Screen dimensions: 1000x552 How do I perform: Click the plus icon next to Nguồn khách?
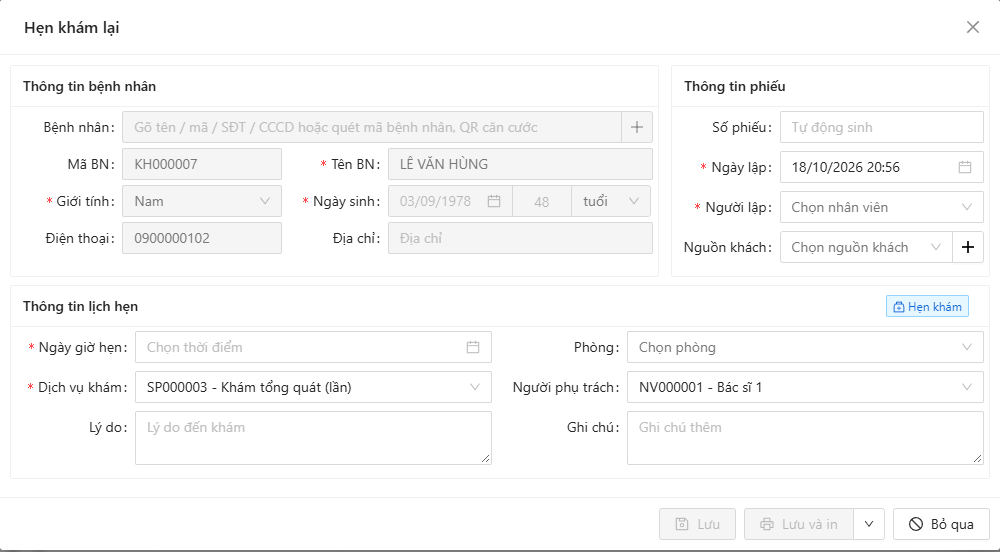pyautogui.click(x=967, y=247)
